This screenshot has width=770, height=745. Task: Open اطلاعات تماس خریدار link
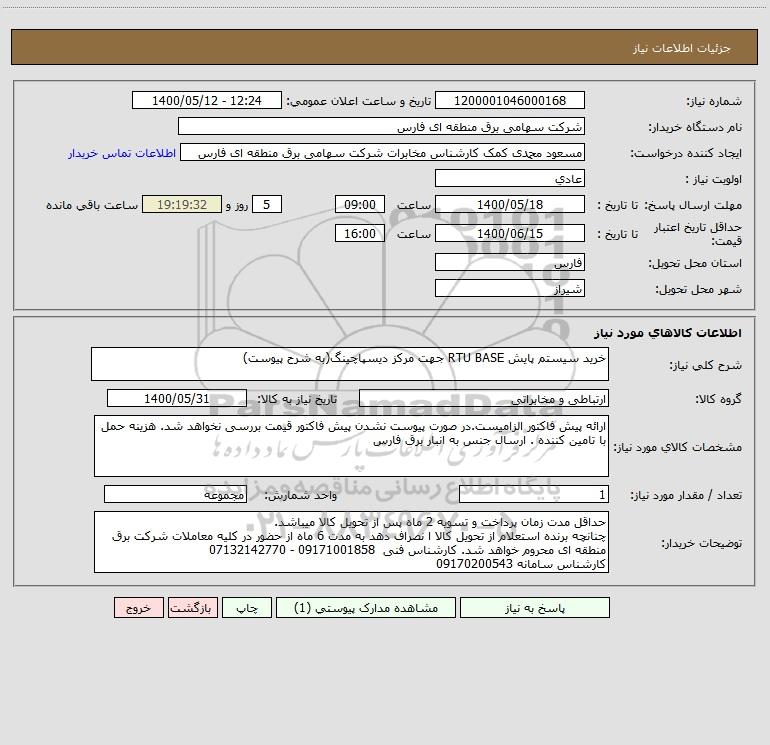click(122, 153)
